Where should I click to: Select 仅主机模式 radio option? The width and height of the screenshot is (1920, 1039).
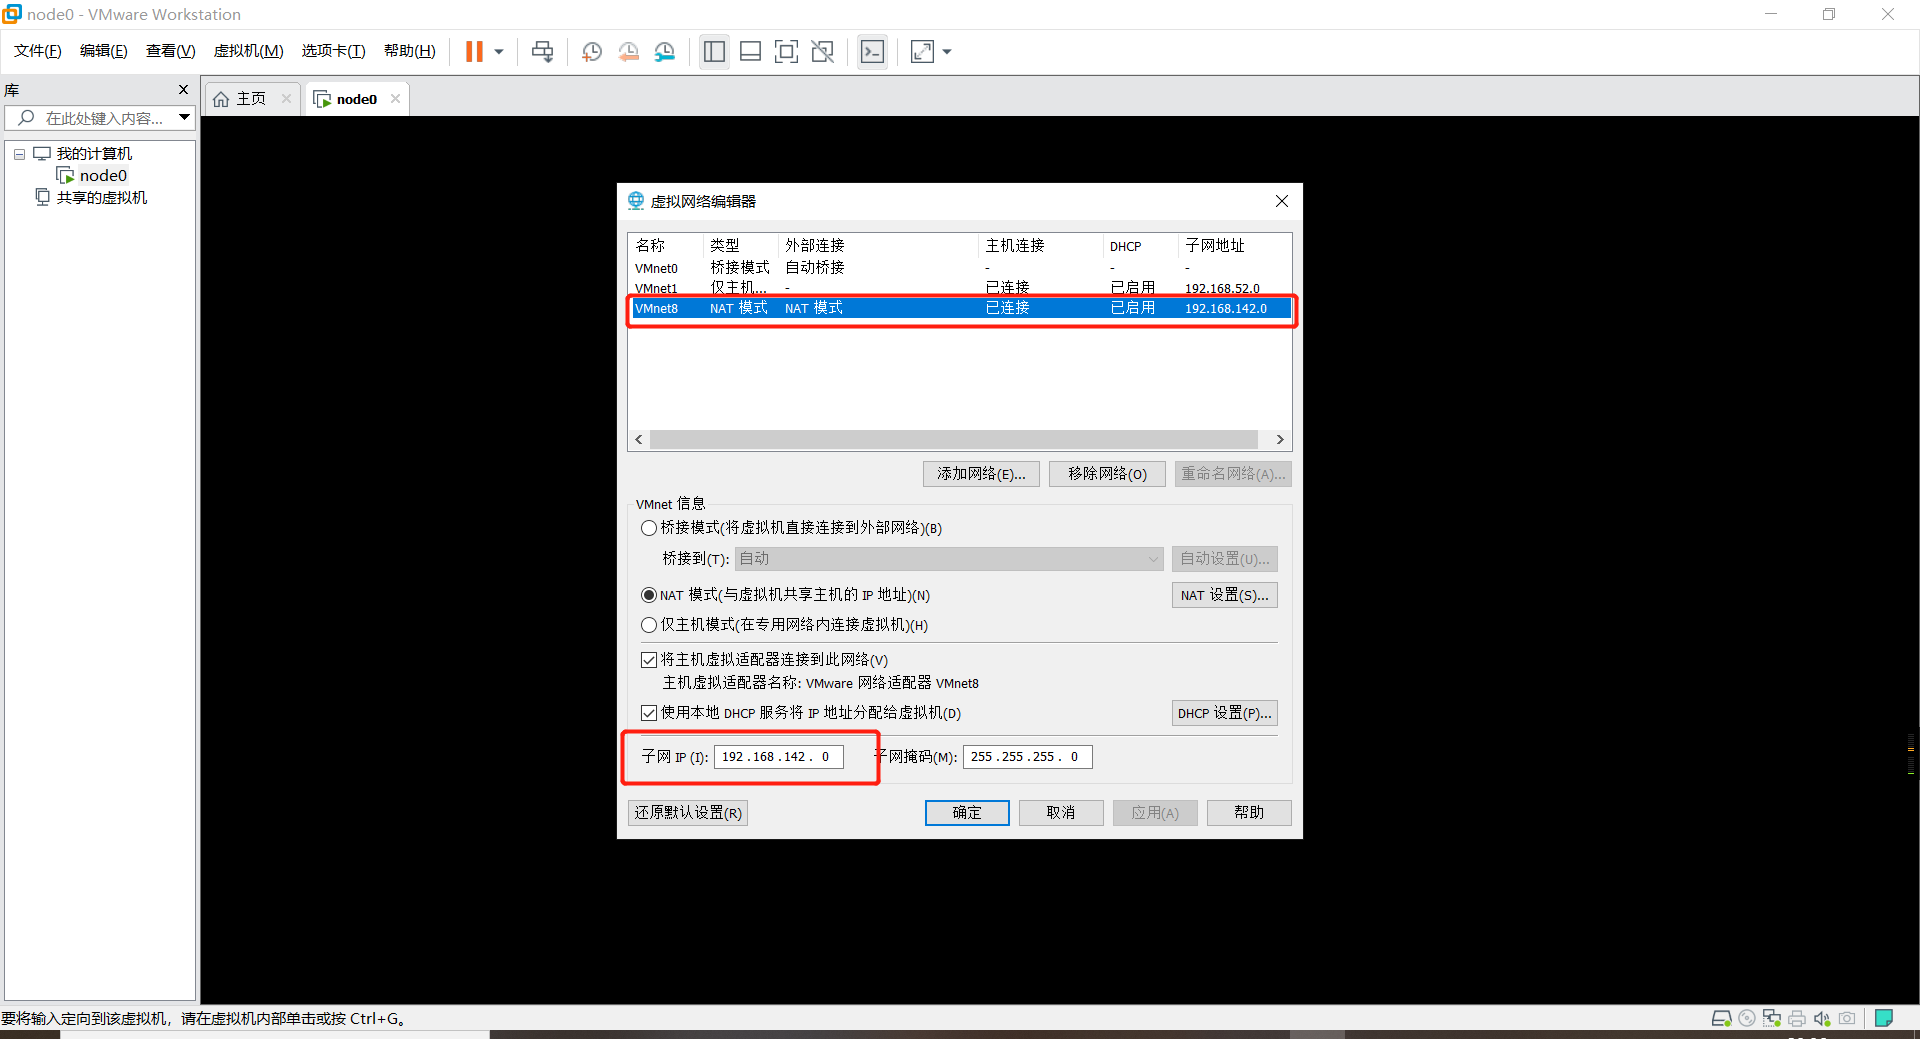coord(648,624)
